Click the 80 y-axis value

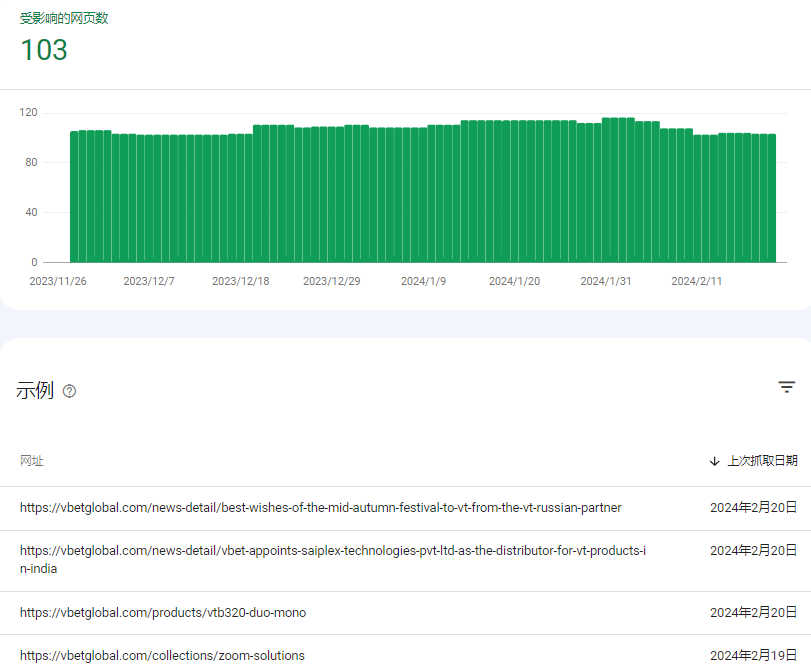(x=31, y=162)
